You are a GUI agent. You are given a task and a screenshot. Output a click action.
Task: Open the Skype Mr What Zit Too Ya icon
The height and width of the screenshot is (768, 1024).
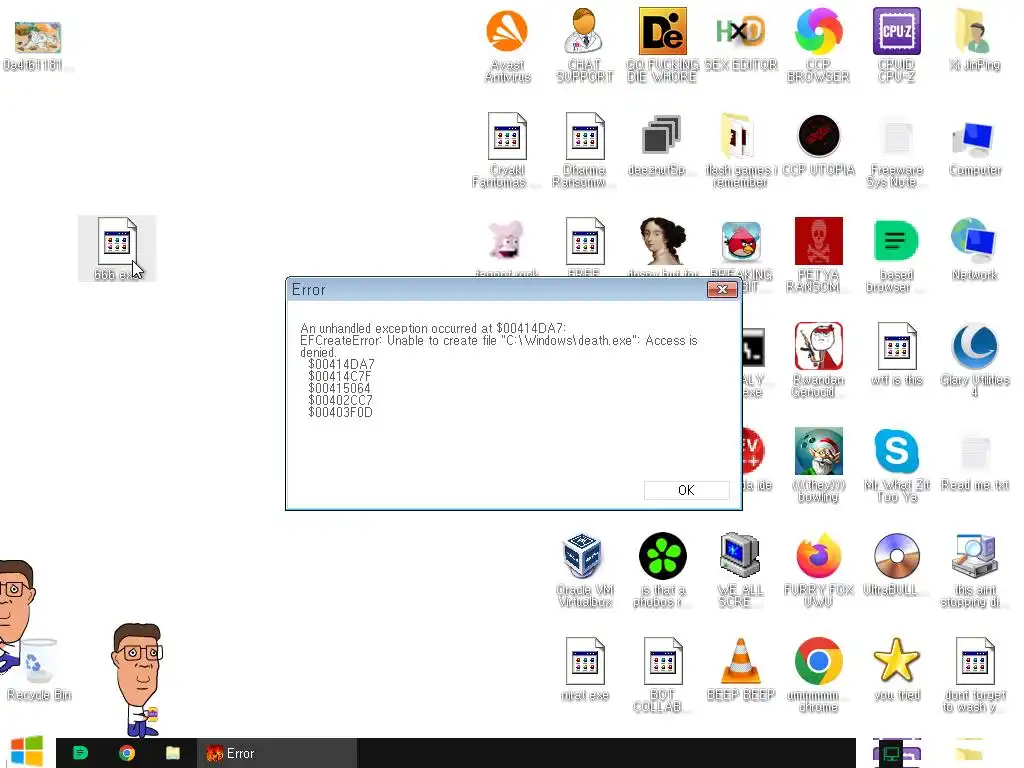pyautogui.click(x=897, y=466)
